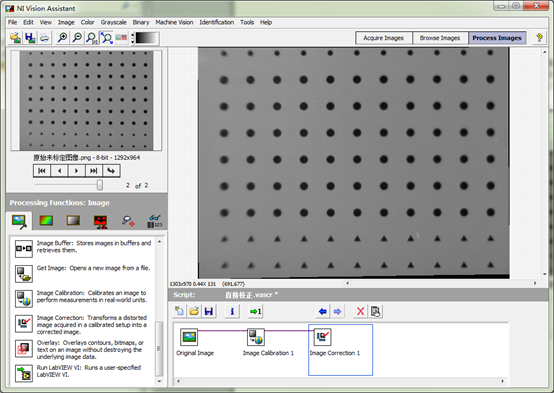The height and width of the screenshot is (393, 554).
Task: Select the Identification functions palette tab
Action: 155,221
